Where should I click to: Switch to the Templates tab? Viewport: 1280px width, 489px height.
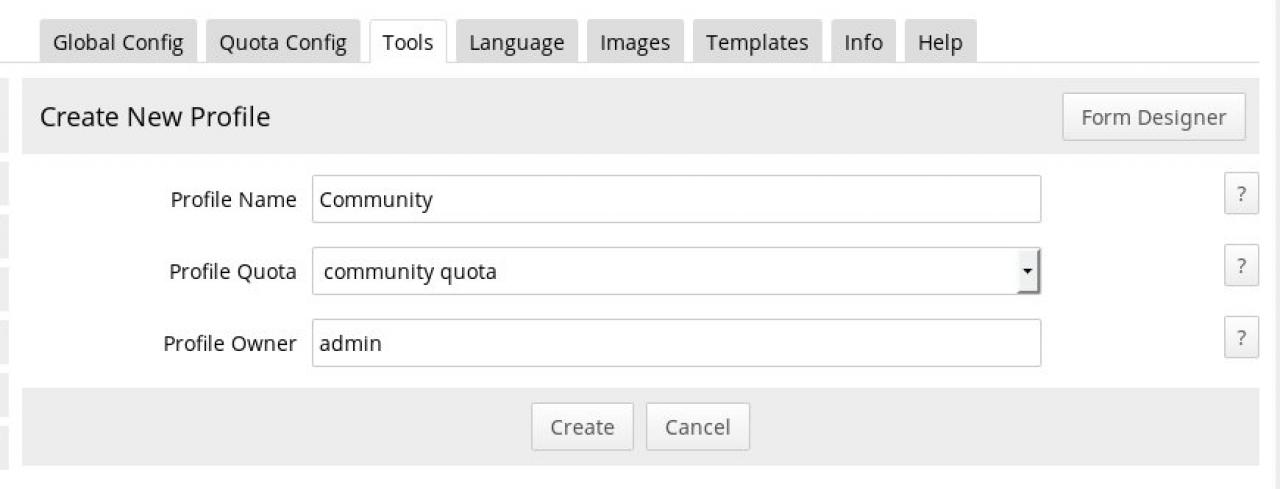[x=757, y=43]
